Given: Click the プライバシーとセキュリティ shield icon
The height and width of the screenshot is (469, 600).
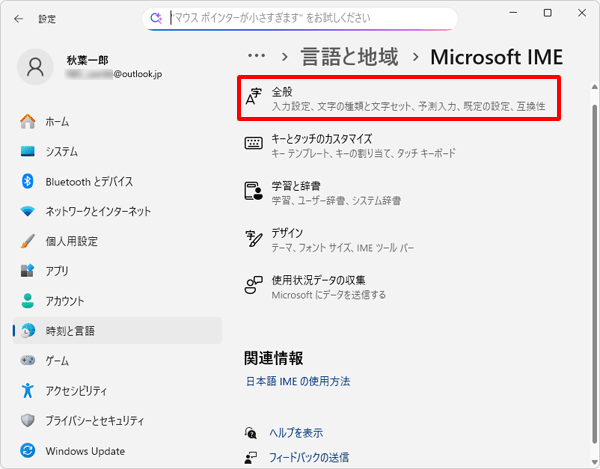Looking at the screenshot, I should (28, 420).
